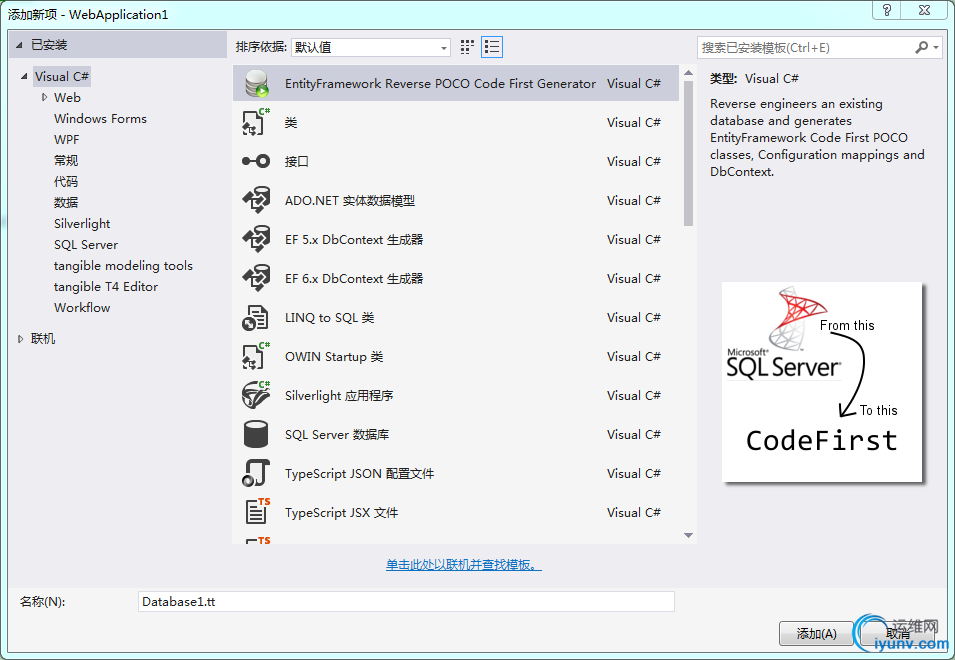
Task: Select 'LINQ to SQL 类' template row
Action: tap(456, 317)
